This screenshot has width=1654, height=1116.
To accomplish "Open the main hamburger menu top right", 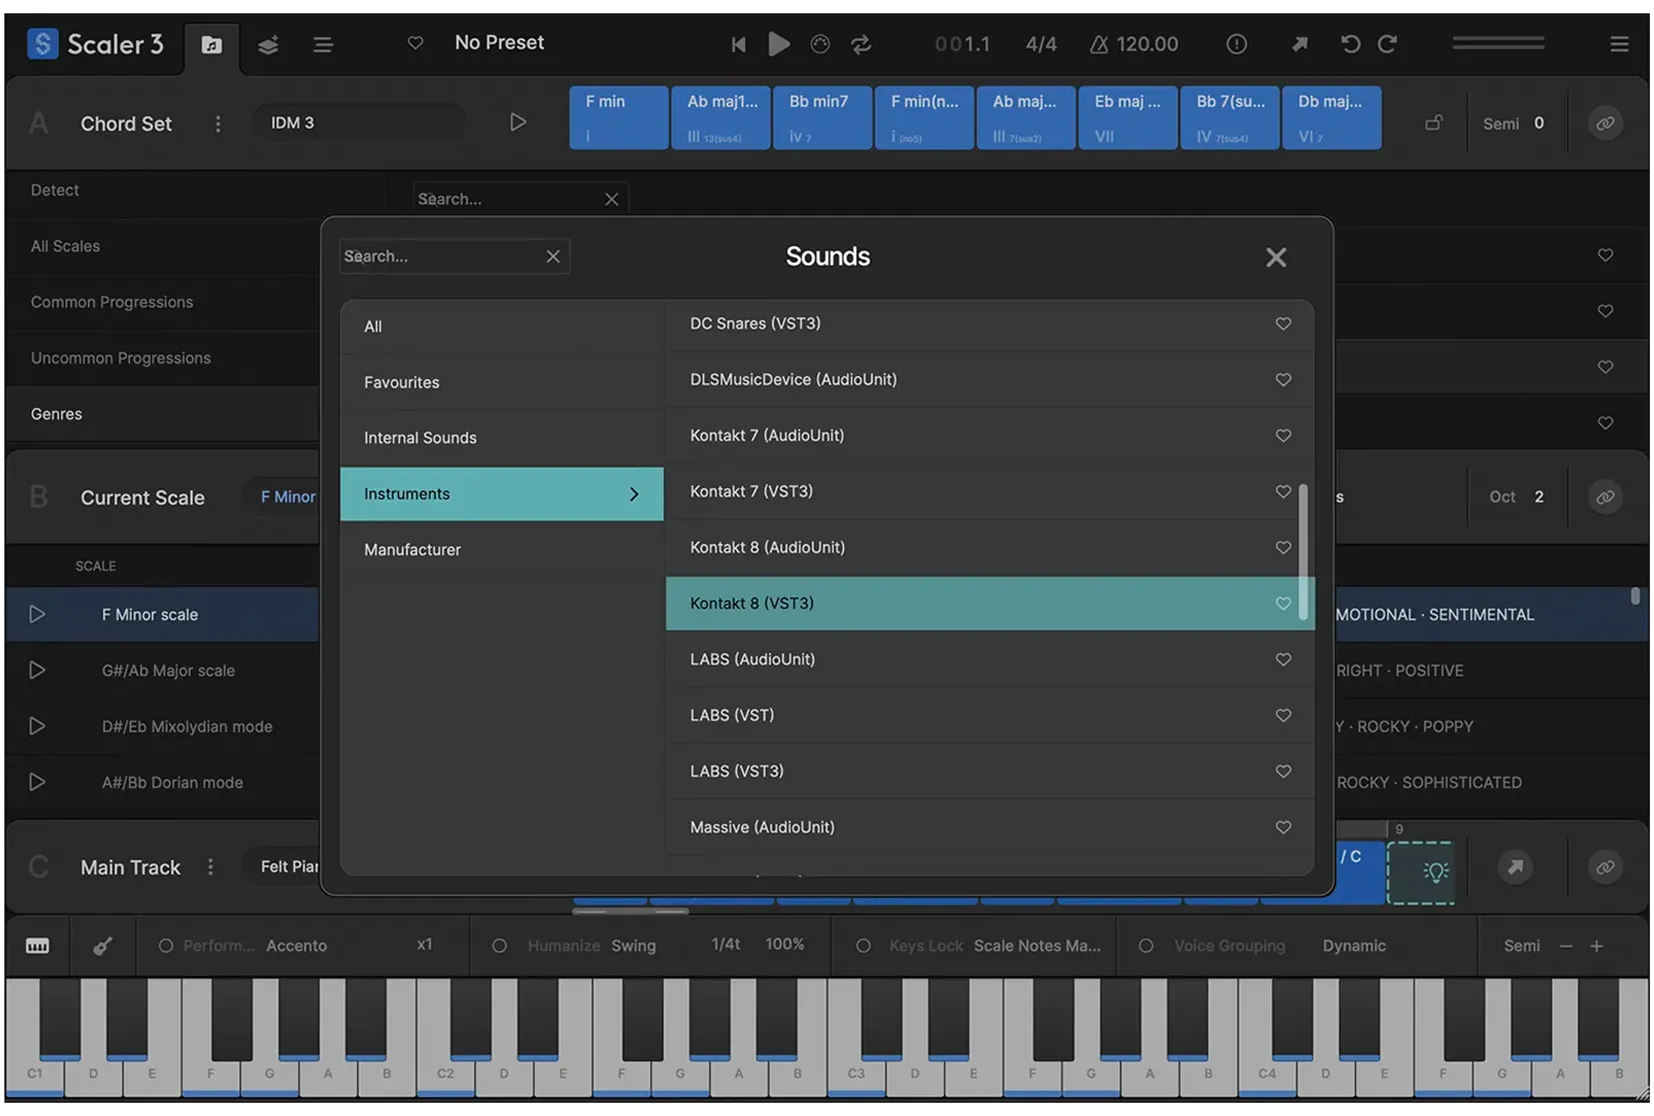I will [x=1619, y=44].
